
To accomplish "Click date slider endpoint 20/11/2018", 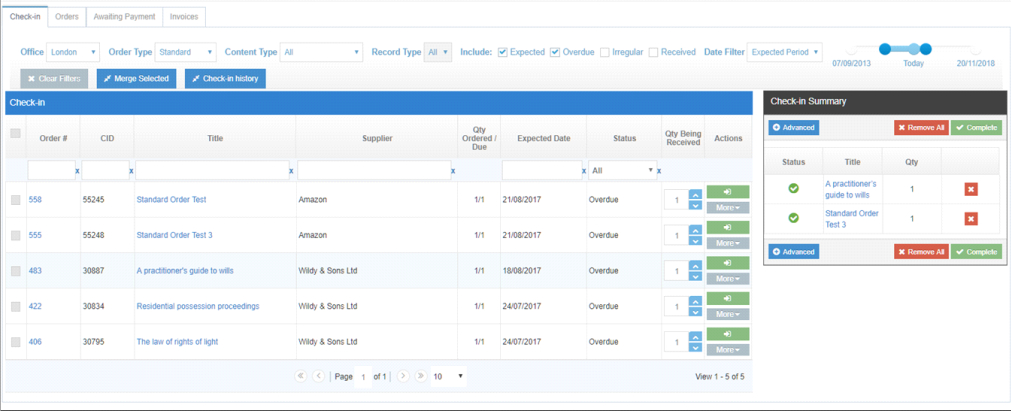I will 976,50.
